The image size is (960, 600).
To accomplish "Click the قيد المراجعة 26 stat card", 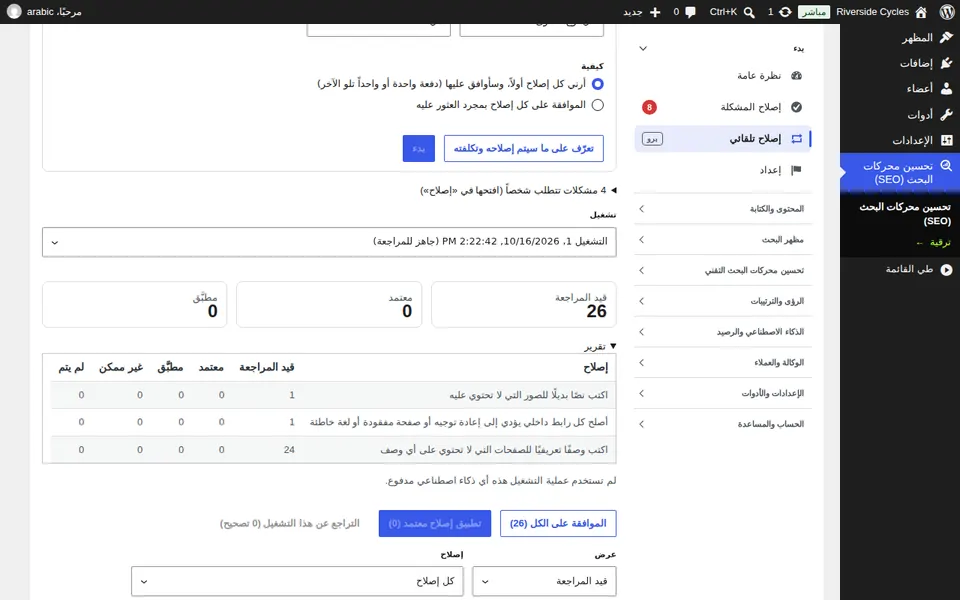I will 523,305.
